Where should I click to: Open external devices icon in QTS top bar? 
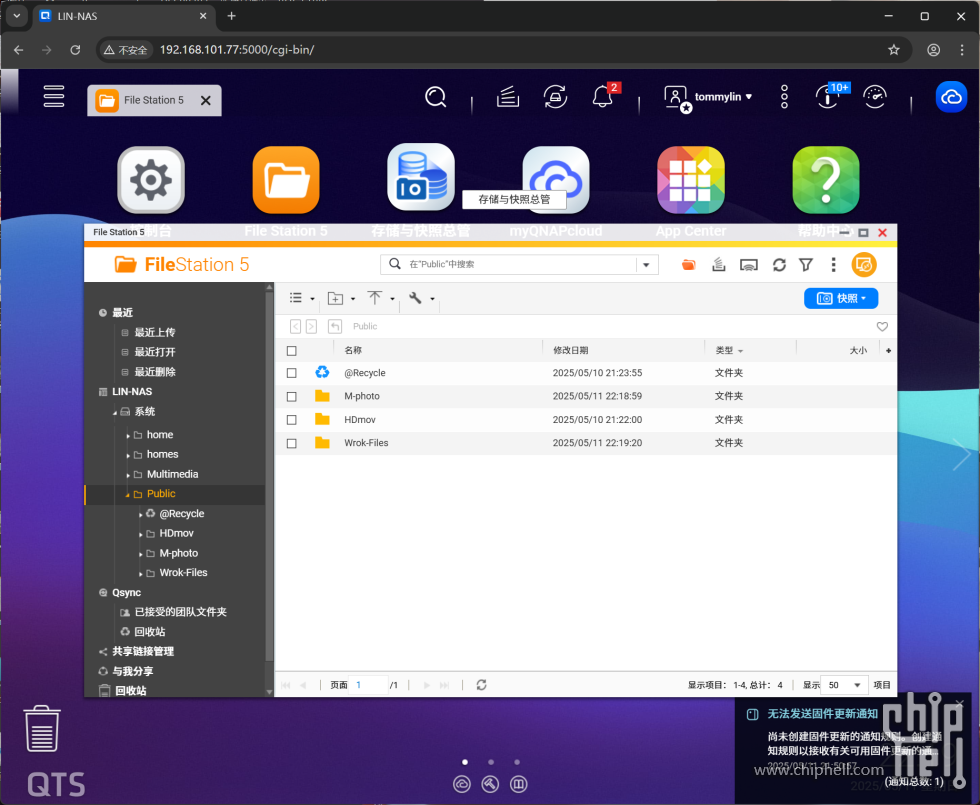pos(555,97)
